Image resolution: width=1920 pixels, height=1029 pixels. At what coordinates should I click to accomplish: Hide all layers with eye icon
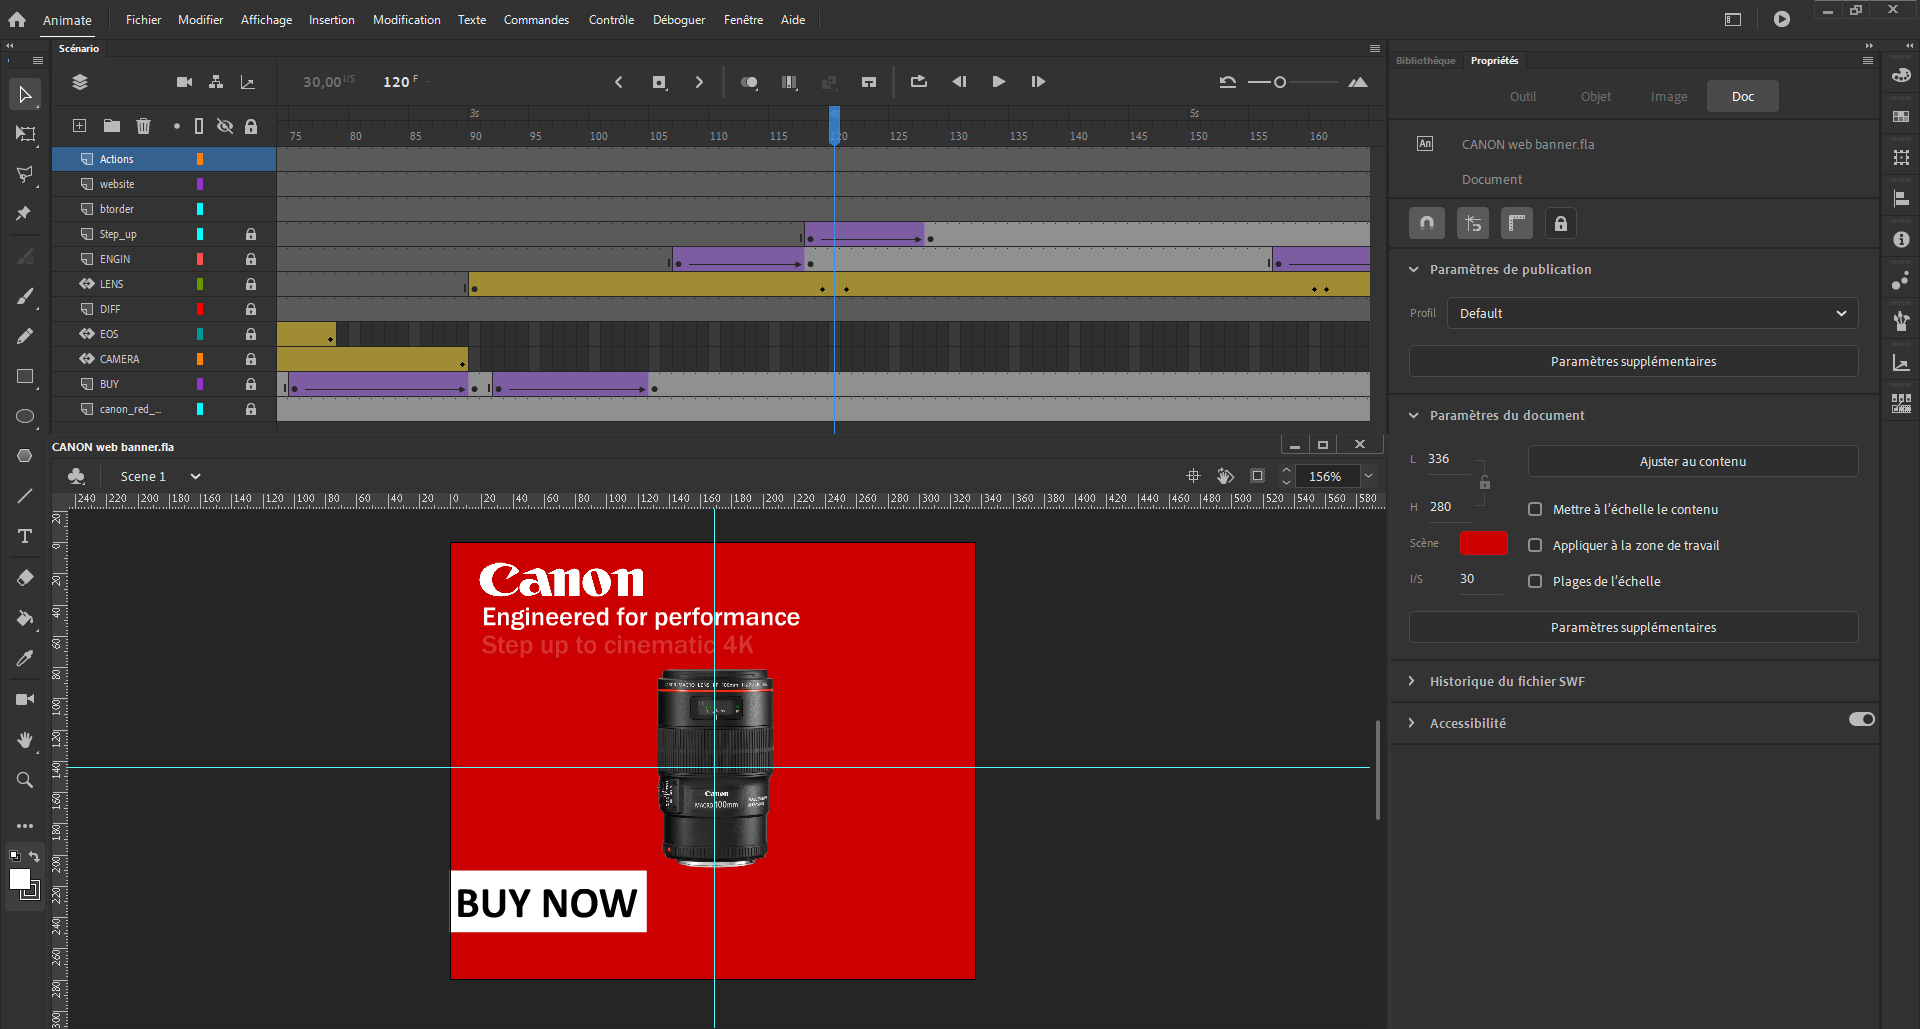[x=225, y=126]
